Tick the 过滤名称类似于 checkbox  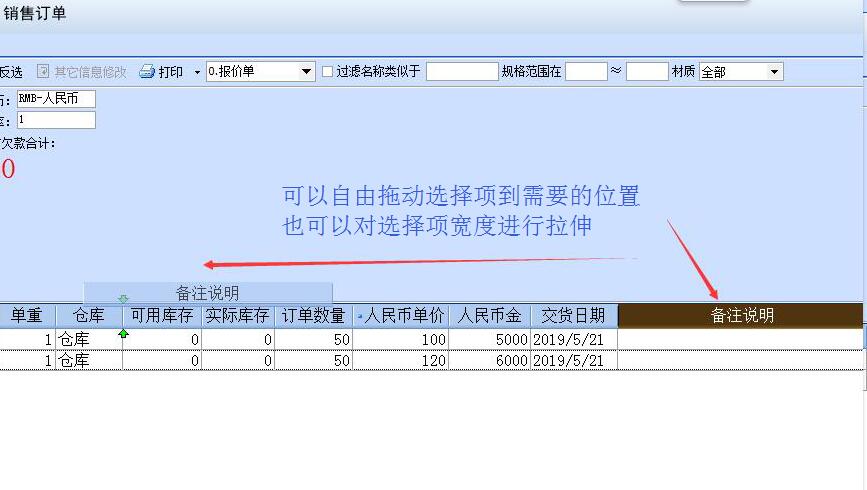tap(327, 71)
